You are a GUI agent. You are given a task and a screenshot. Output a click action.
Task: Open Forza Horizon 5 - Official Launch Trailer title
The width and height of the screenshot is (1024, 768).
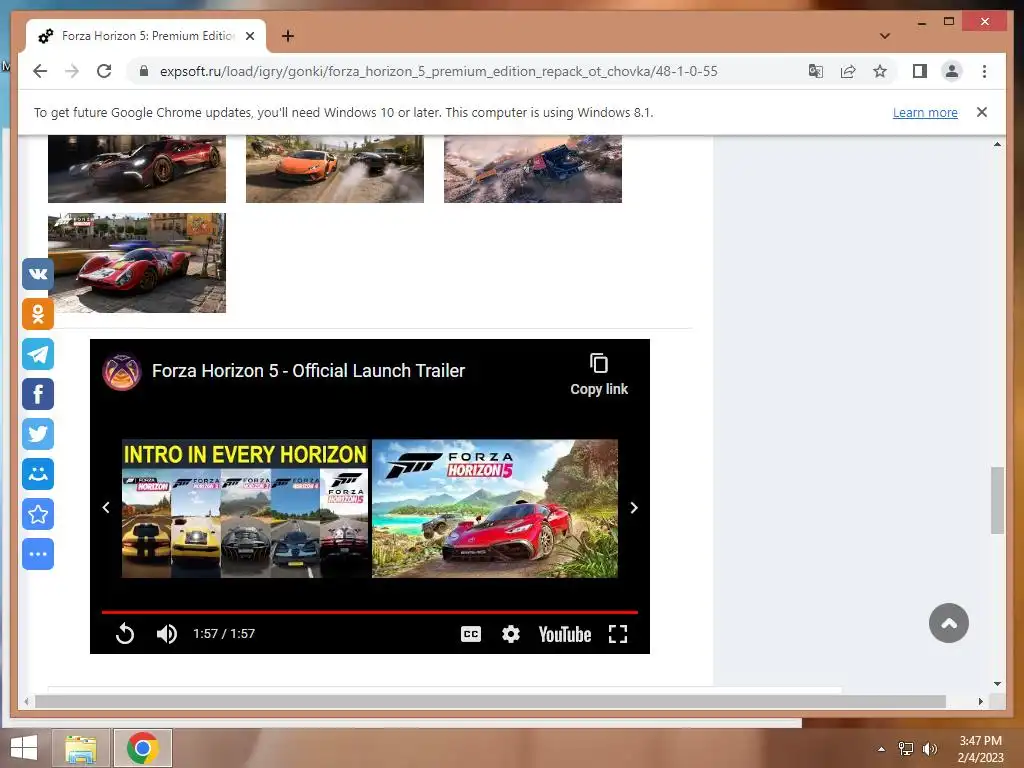pos(308,371)
